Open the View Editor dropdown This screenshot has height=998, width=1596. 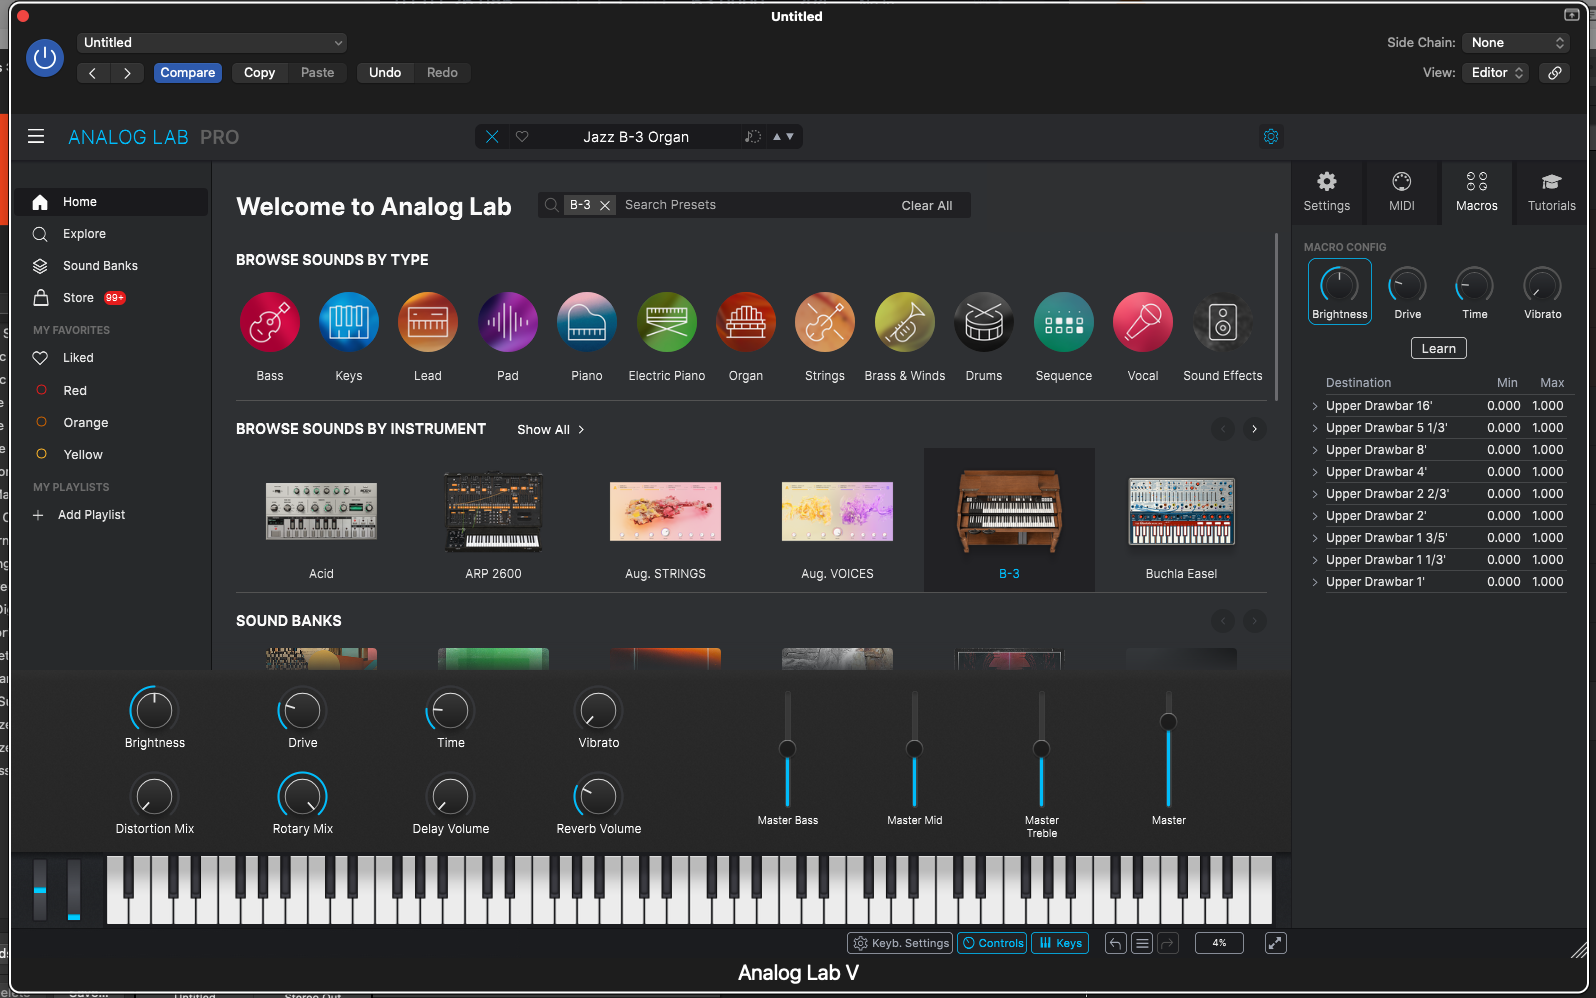pos(1496,73)
